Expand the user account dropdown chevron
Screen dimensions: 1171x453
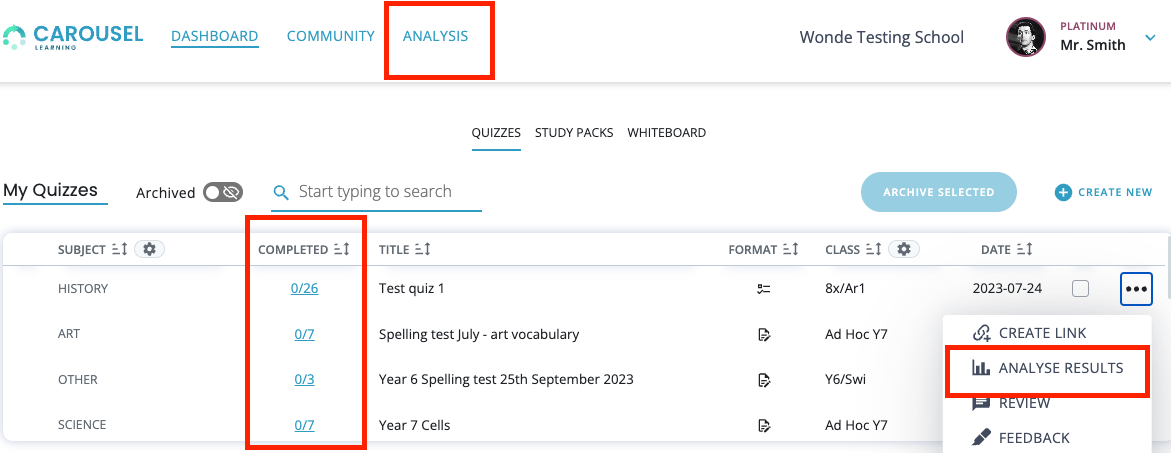1149,37
